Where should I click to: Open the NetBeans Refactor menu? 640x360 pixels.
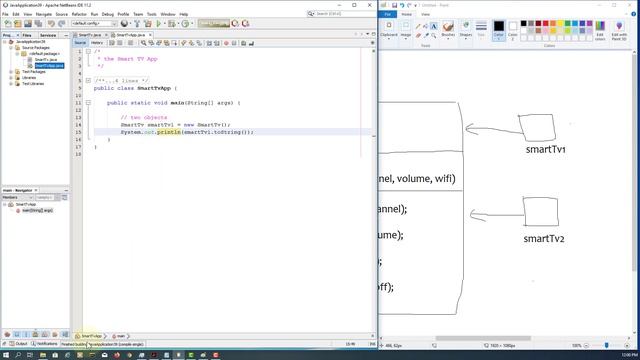pyautogui.click(x=79, y=14)
